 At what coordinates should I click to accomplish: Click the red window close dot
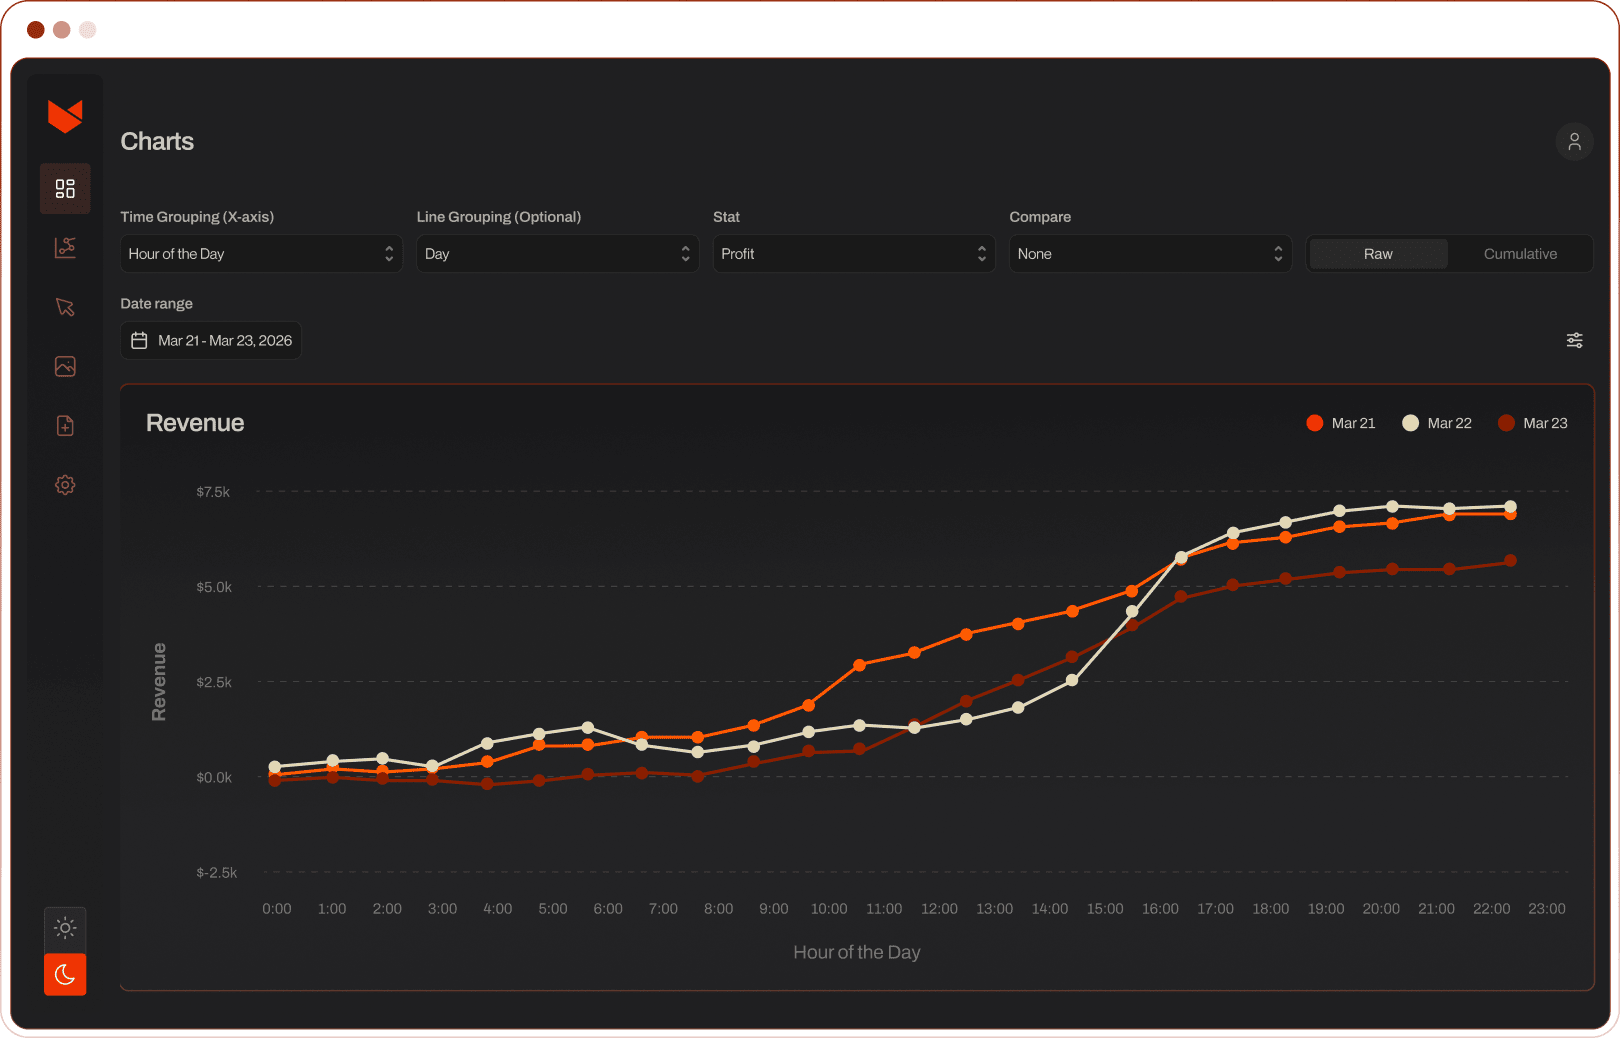tap(36, 30)
